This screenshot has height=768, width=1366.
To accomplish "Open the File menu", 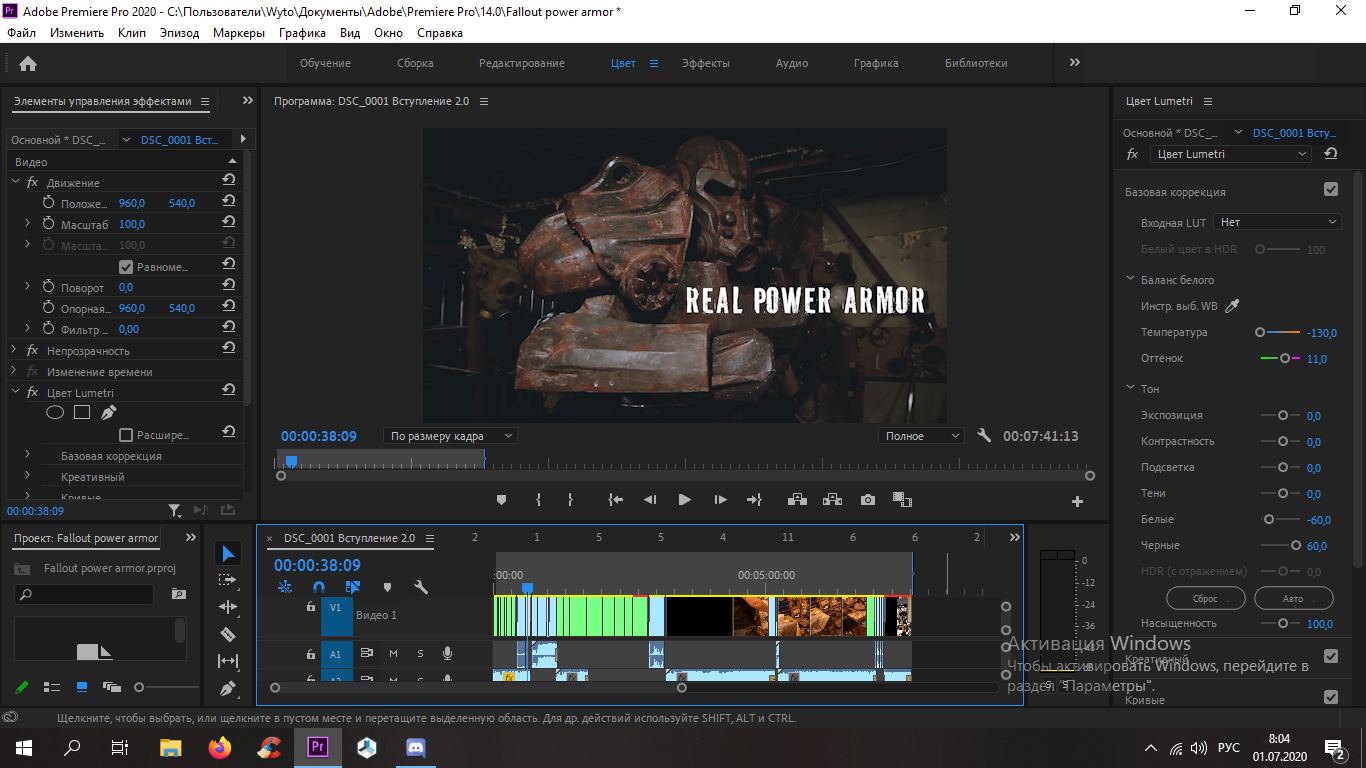I will click(21, 33).
